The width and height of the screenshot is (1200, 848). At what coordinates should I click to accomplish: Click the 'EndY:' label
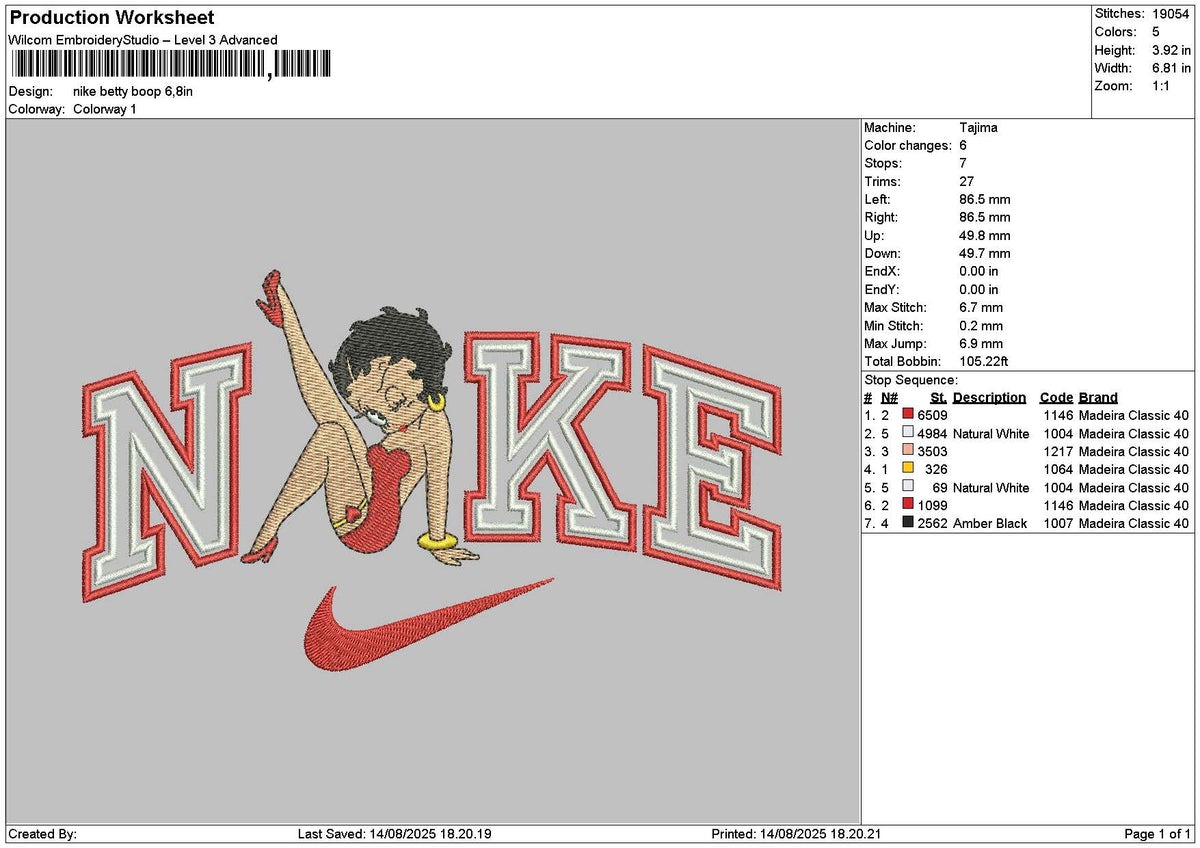pos(882,289)
